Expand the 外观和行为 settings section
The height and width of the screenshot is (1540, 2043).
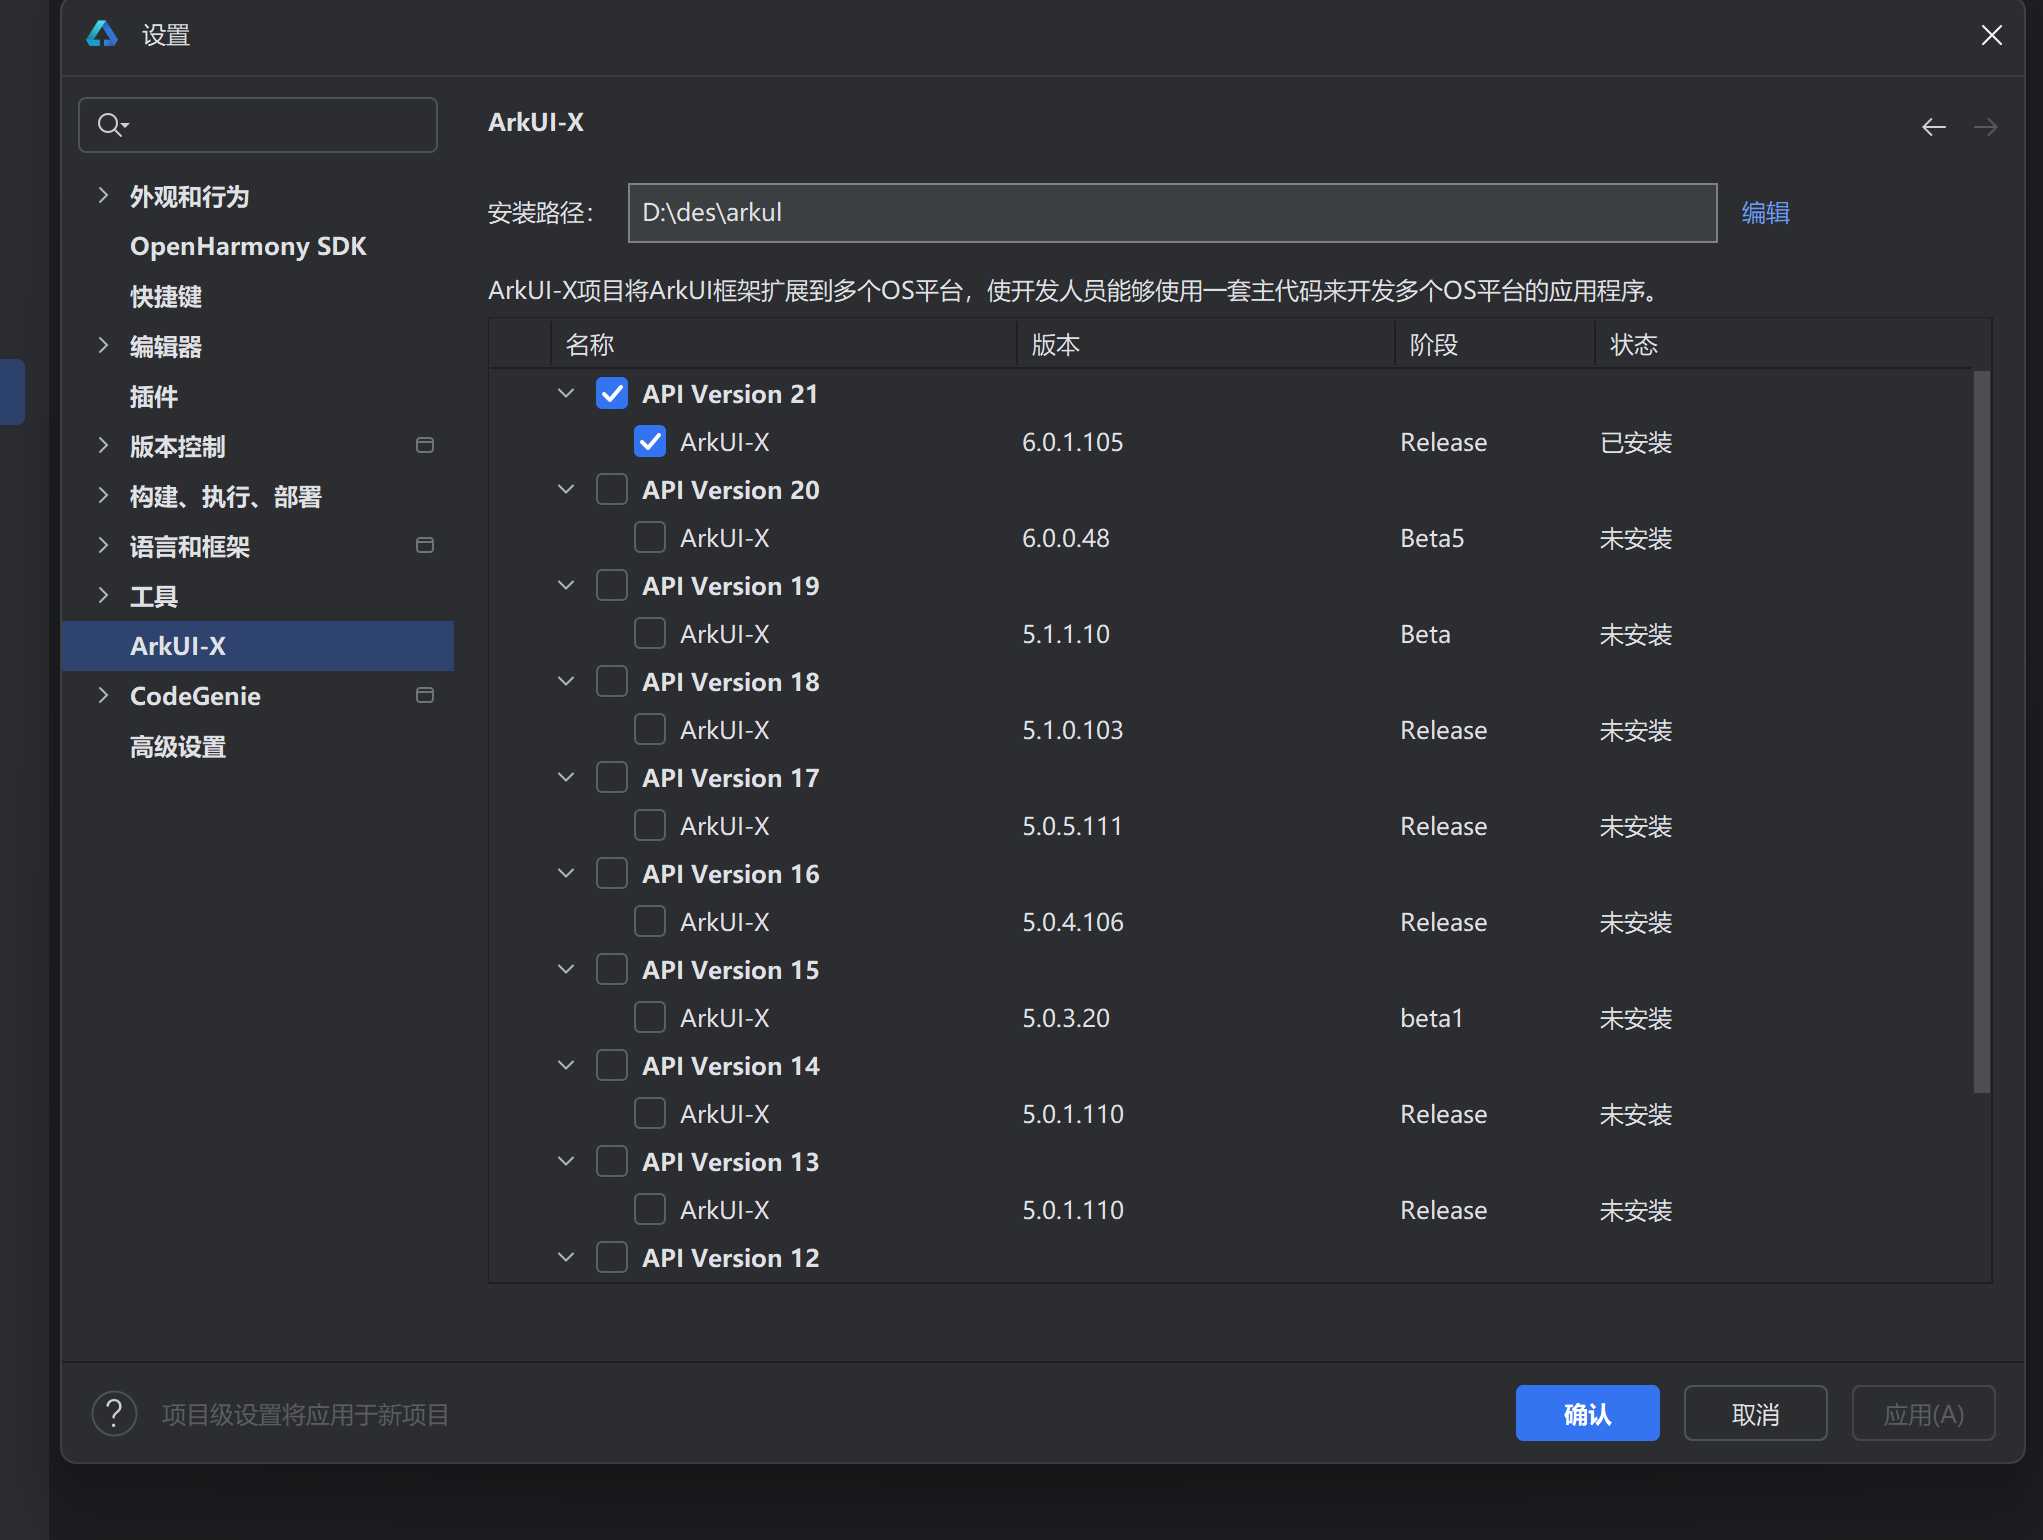click(103, 196)
